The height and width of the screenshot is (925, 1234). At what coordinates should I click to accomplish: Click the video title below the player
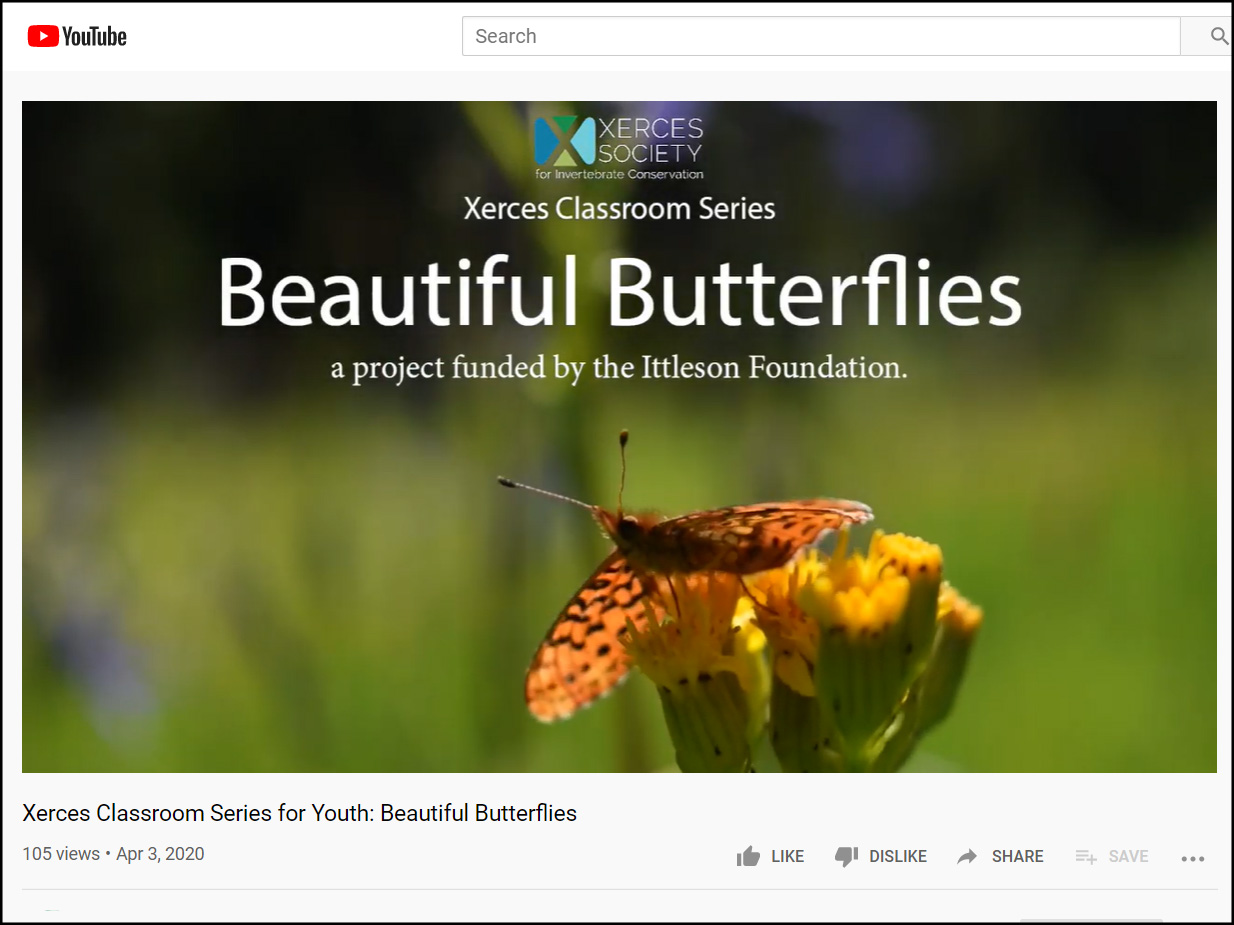[300, 813]
